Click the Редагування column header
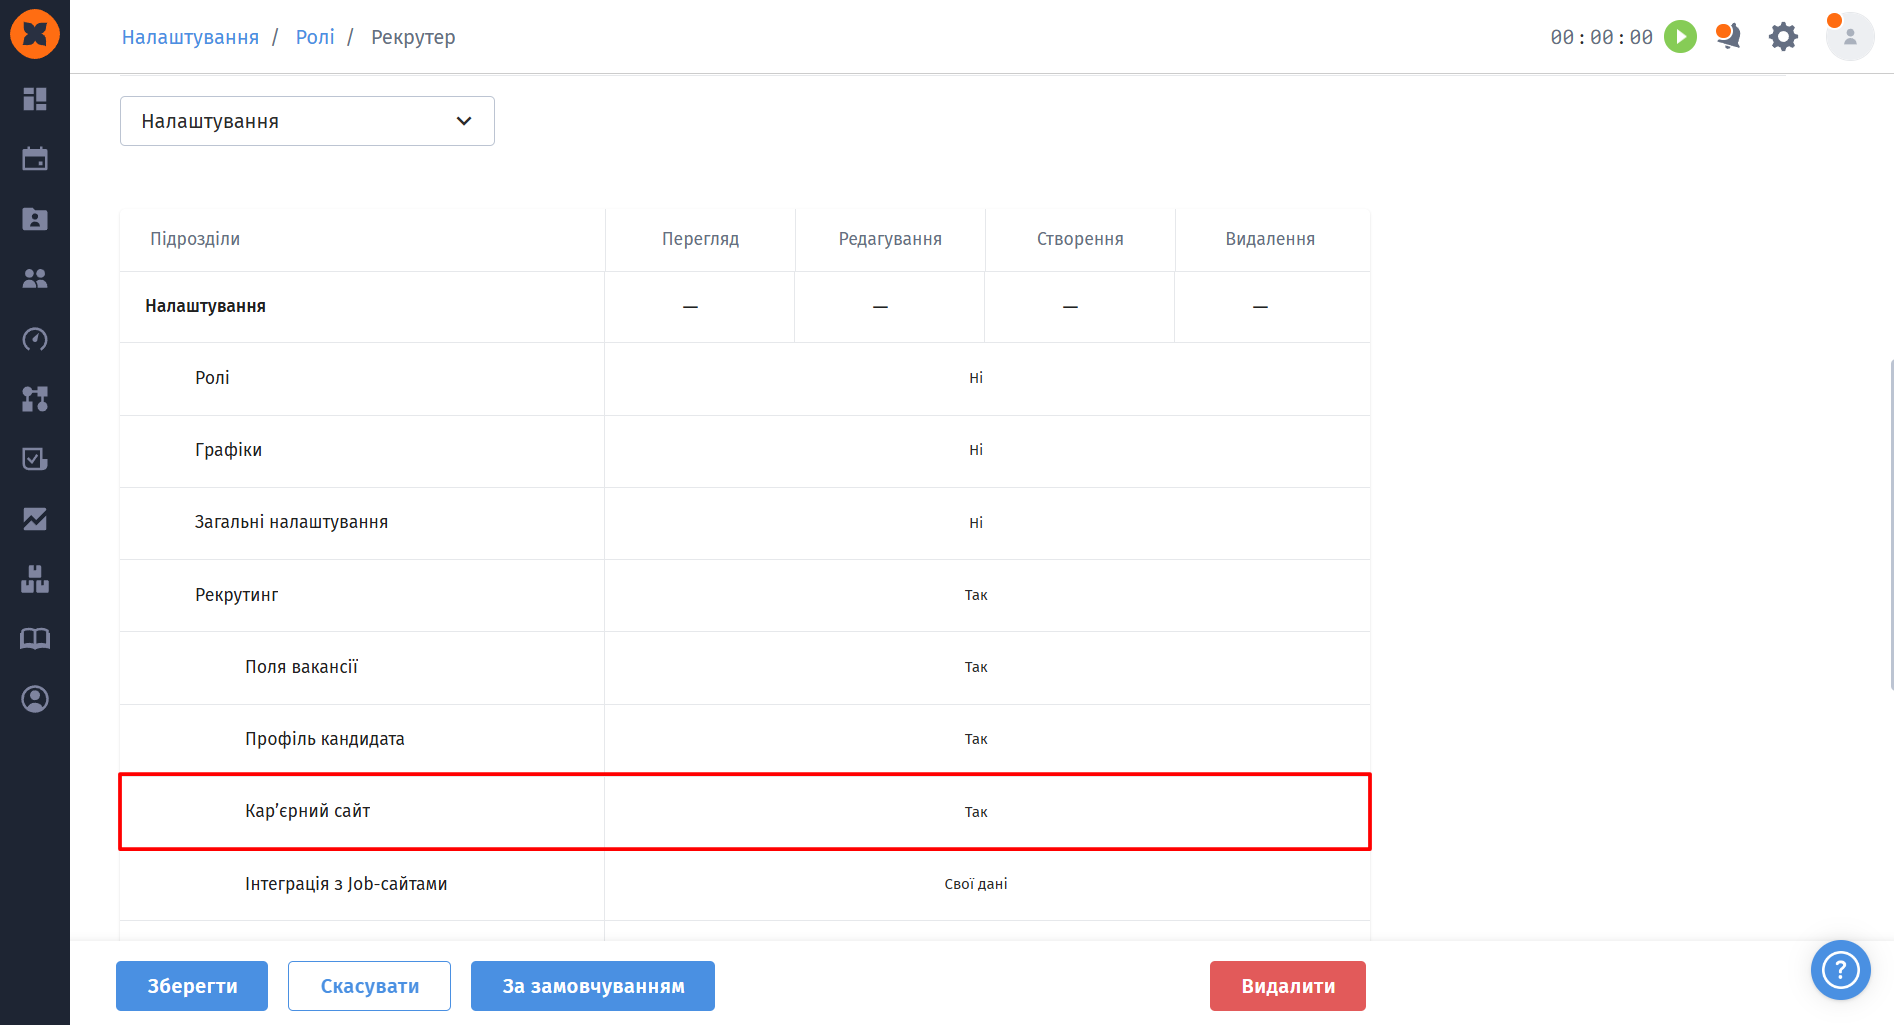The height and width of the screenshot is (1025, 1894). [890, 239]
